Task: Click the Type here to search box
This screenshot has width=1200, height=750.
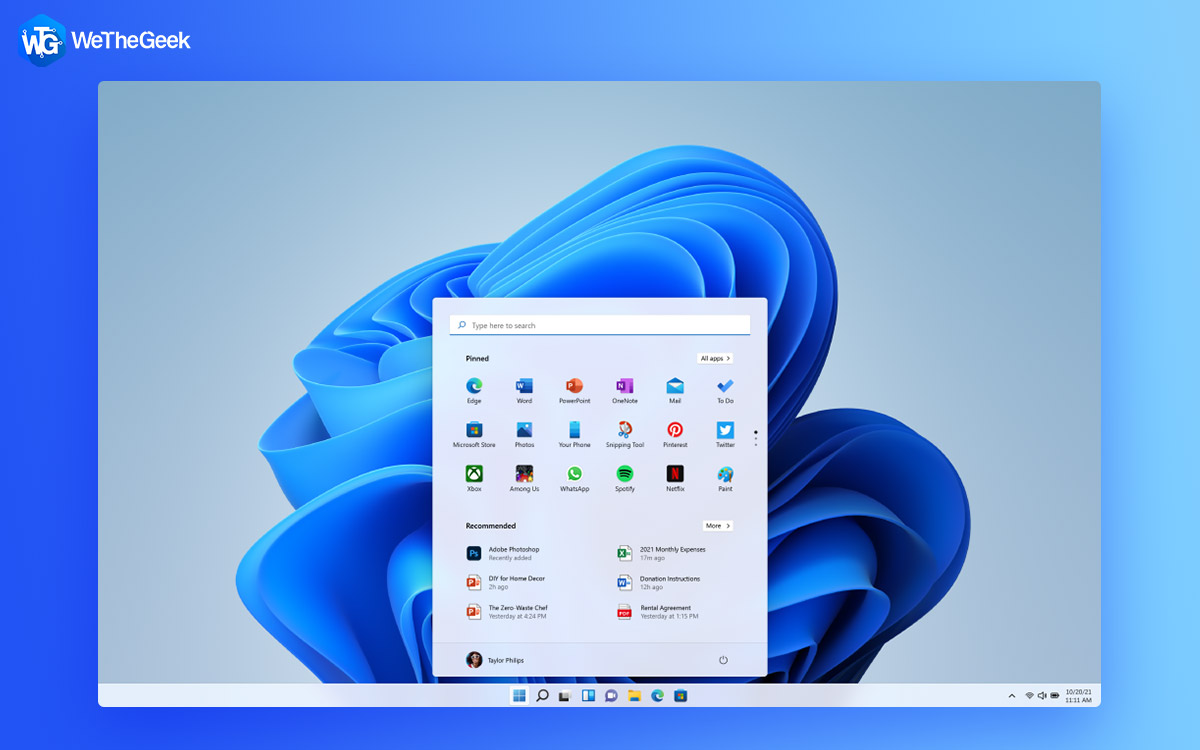Action: coord(600,325)
